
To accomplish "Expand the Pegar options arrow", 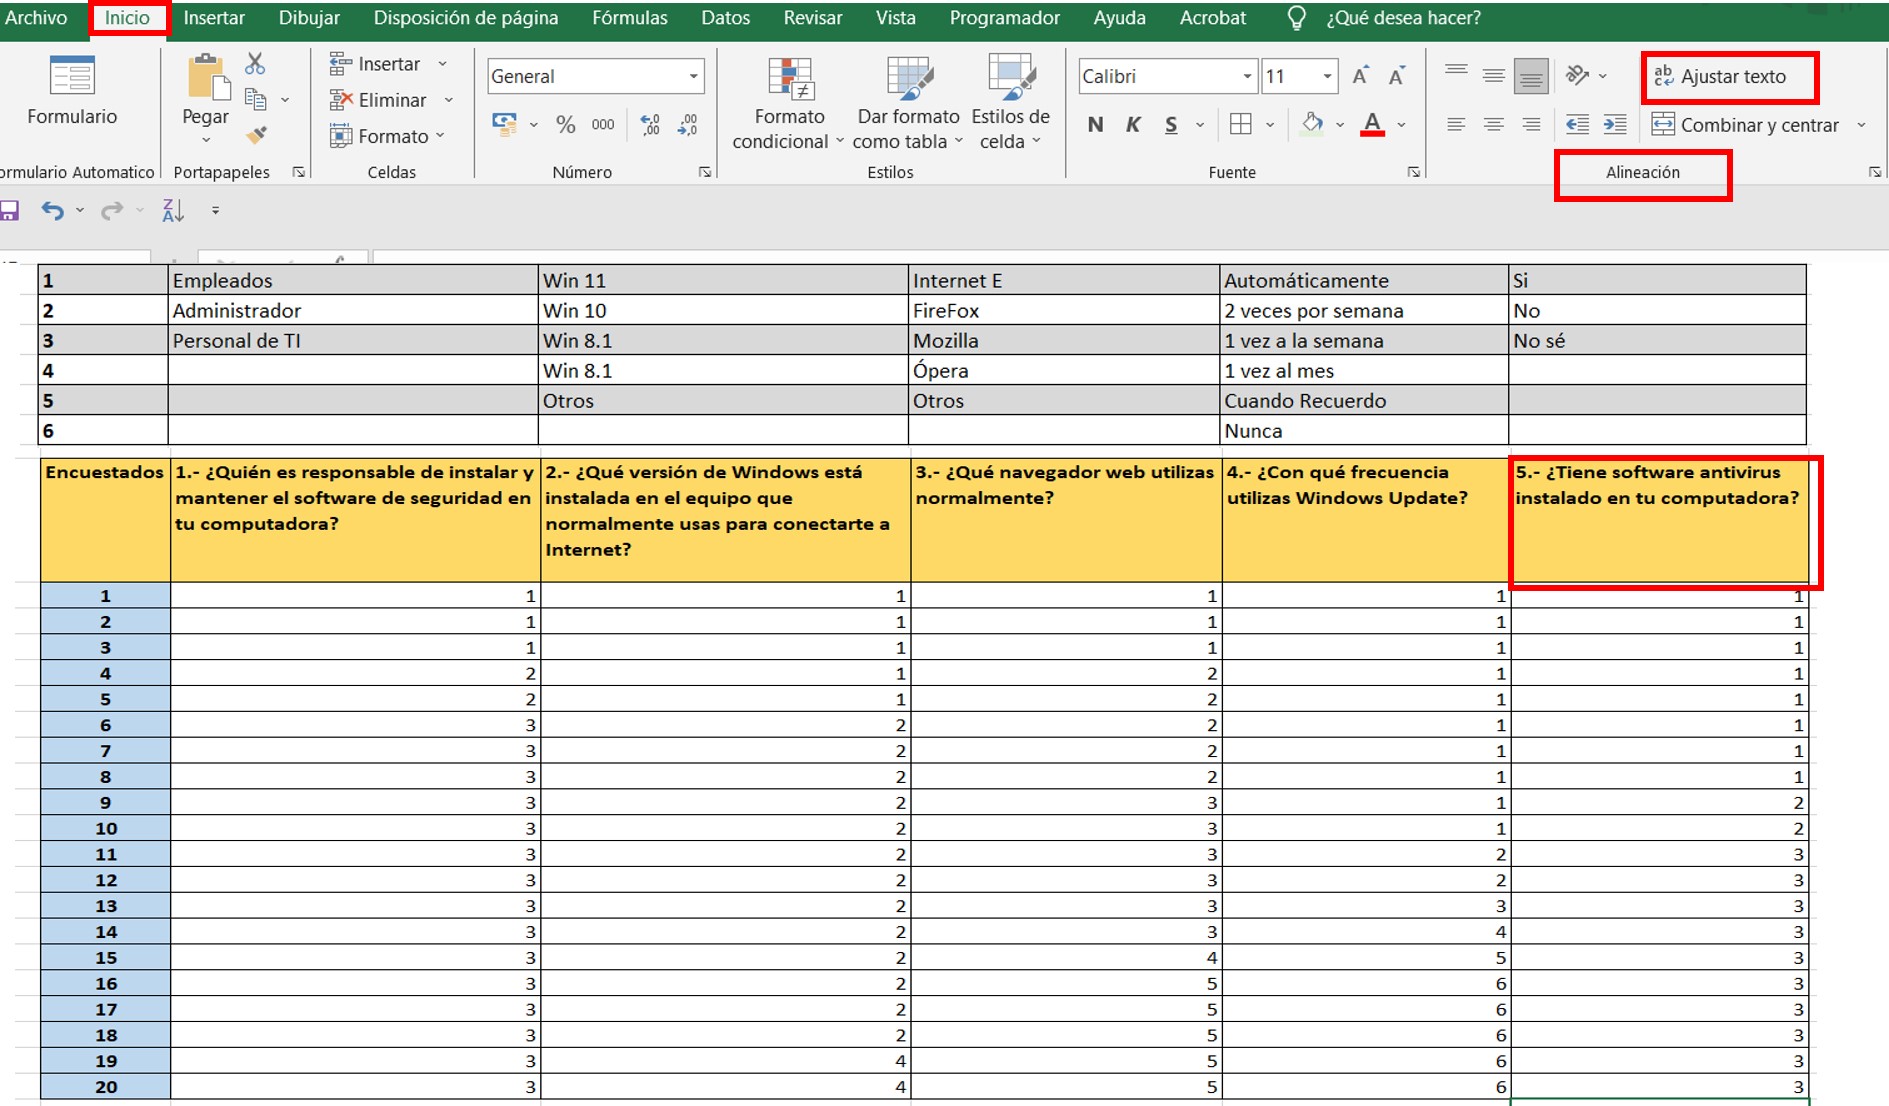I will point(206,140).
